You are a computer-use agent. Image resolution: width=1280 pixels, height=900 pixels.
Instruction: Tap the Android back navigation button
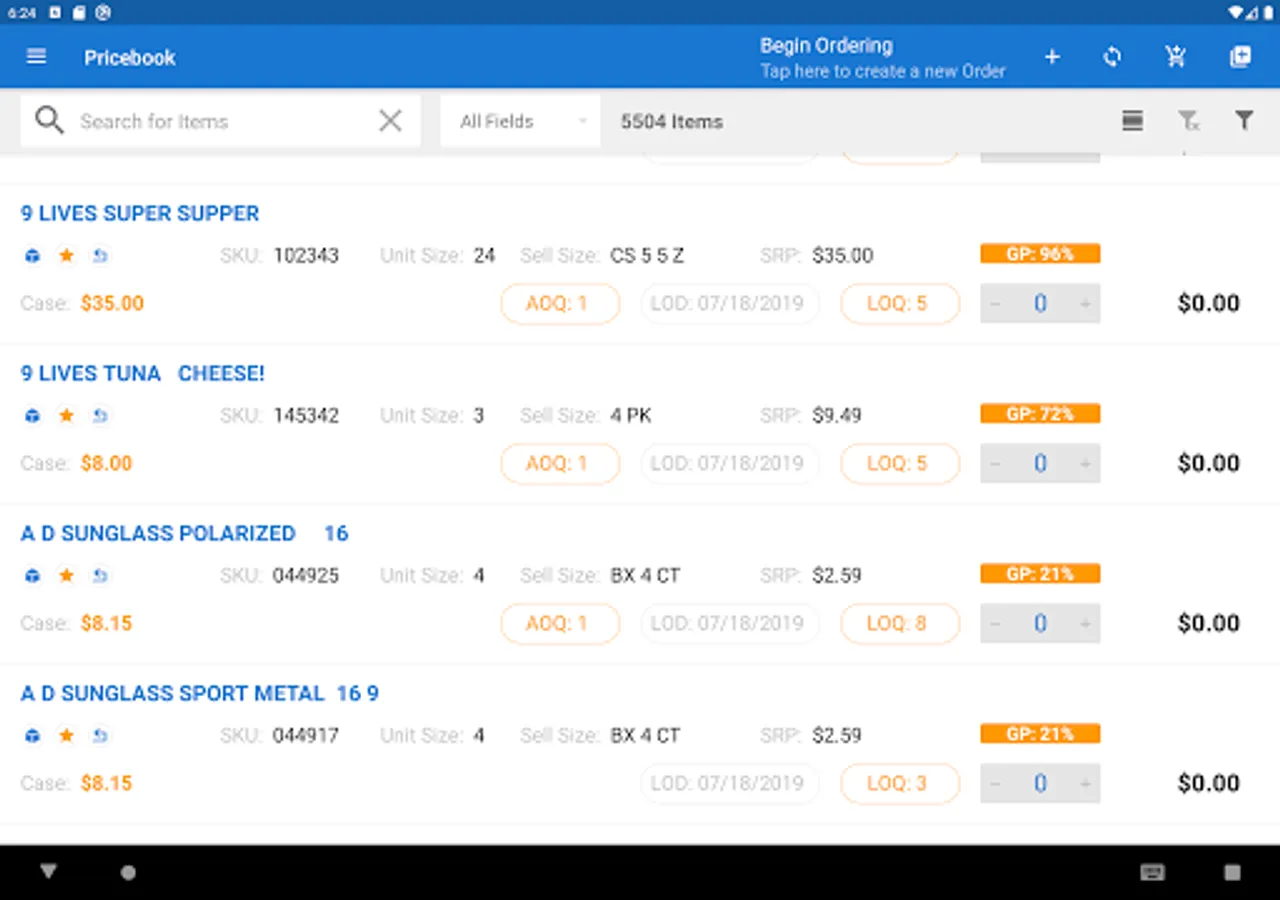coord(48,872)
